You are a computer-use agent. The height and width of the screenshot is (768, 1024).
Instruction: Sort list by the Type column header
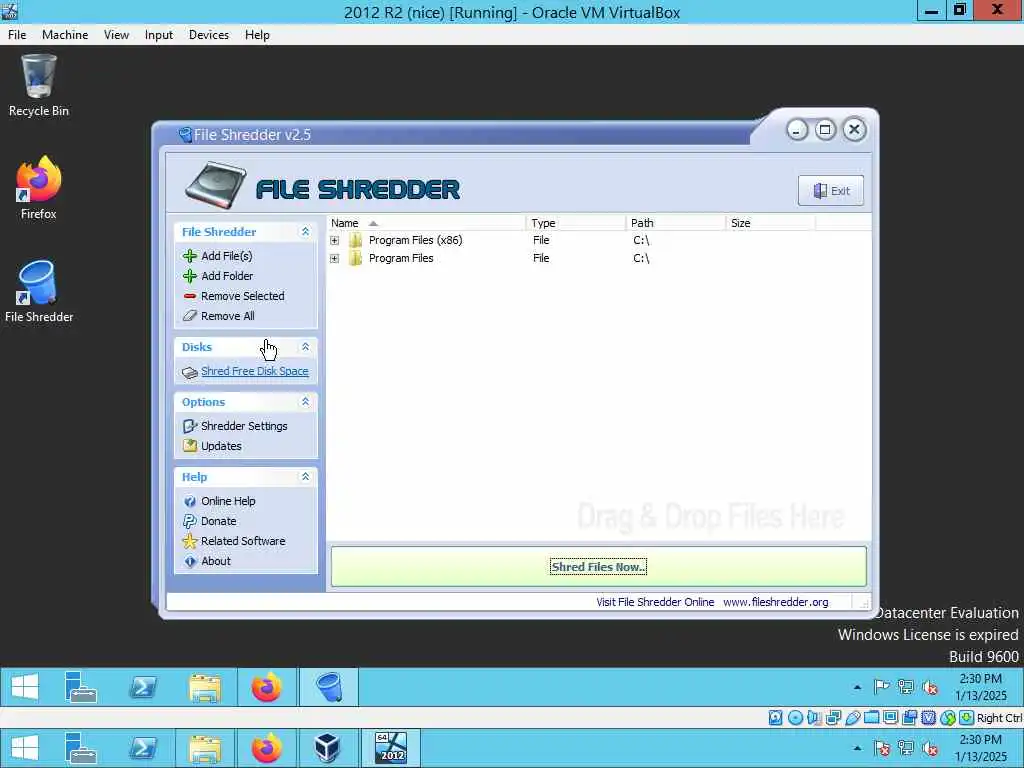pos(576,223)
